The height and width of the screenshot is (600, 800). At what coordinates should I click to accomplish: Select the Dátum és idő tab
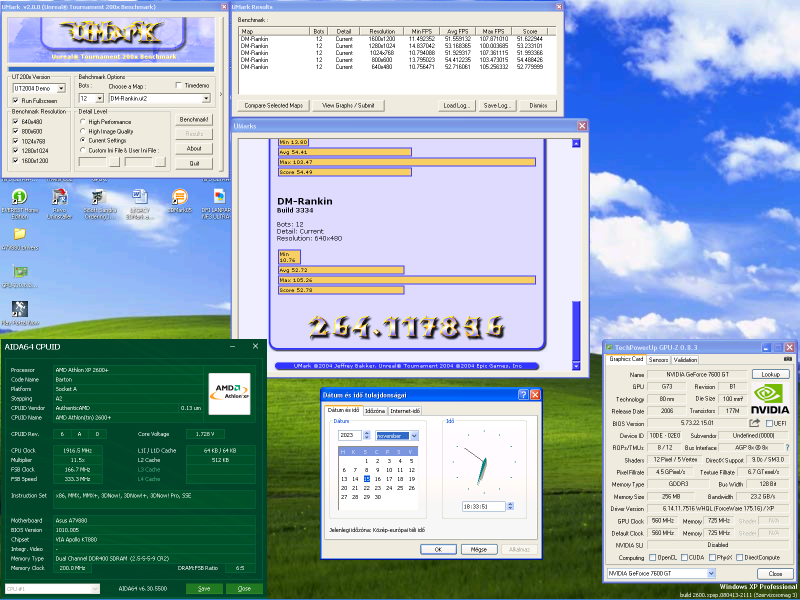pos(343,410)
